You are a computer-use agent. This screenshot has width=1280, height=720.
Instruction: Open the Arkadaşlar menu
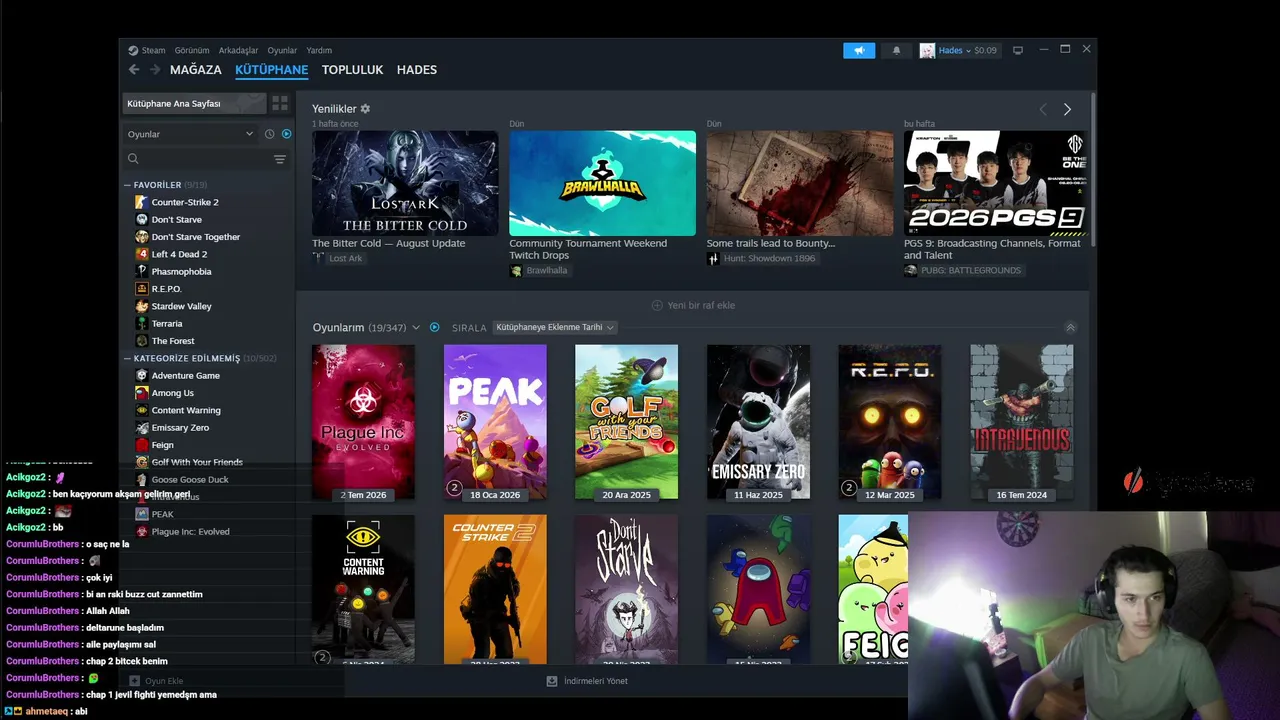[x=238, y=50]
